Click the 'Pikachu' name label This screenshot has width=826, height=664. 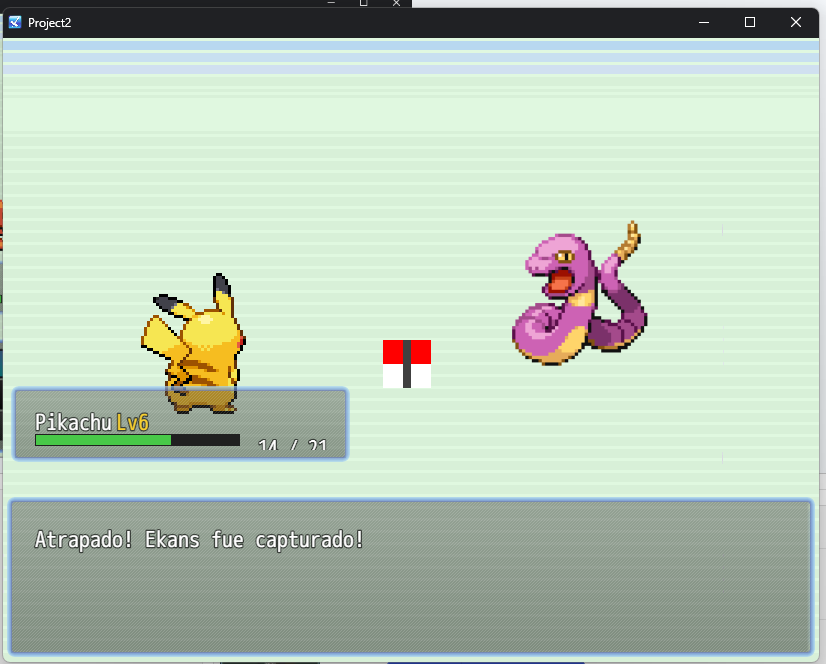(x=73, y=422)
